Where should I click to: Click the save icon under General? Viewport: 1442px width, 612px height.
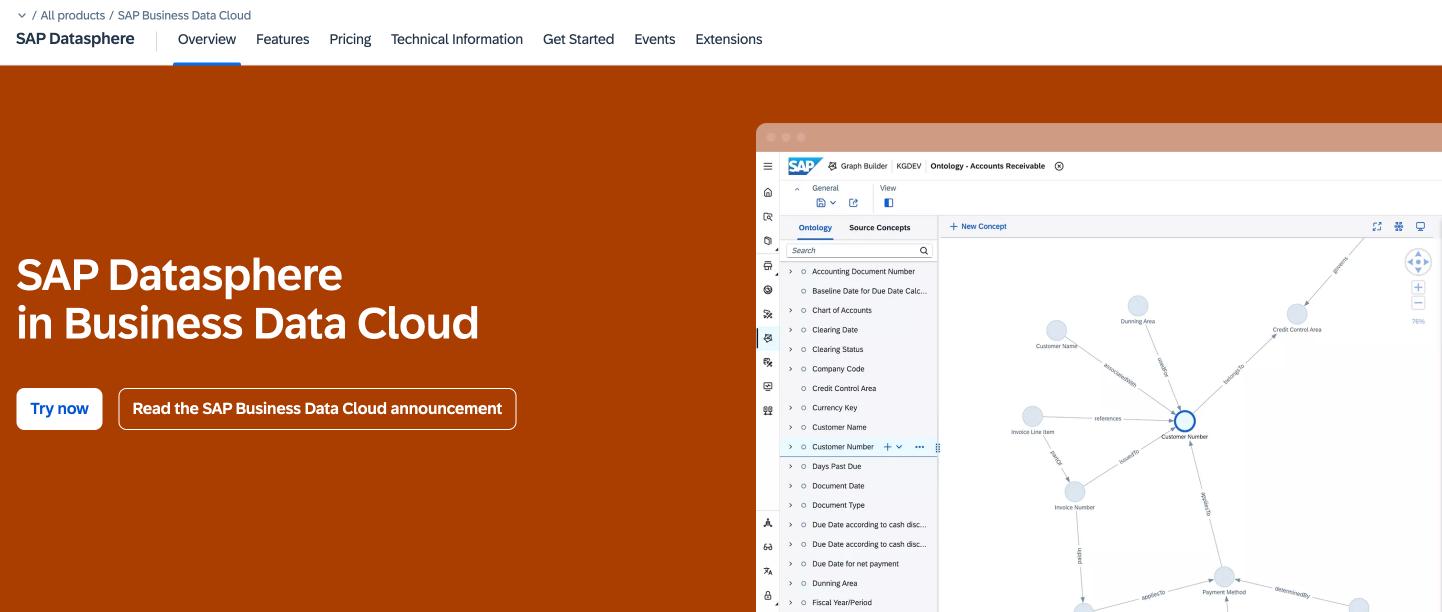coord(821,203)
